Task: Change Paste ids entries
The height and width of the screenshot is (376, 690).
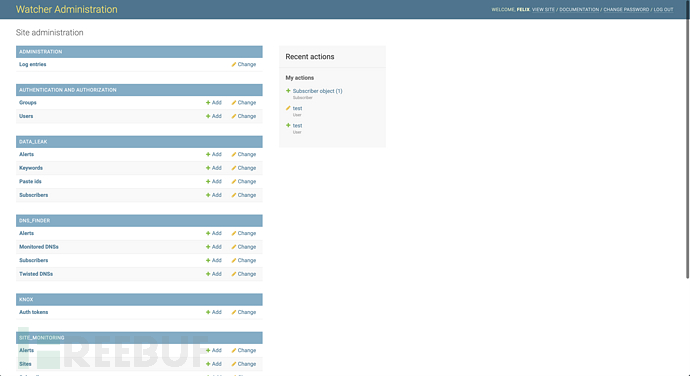Action: (244, 181)
